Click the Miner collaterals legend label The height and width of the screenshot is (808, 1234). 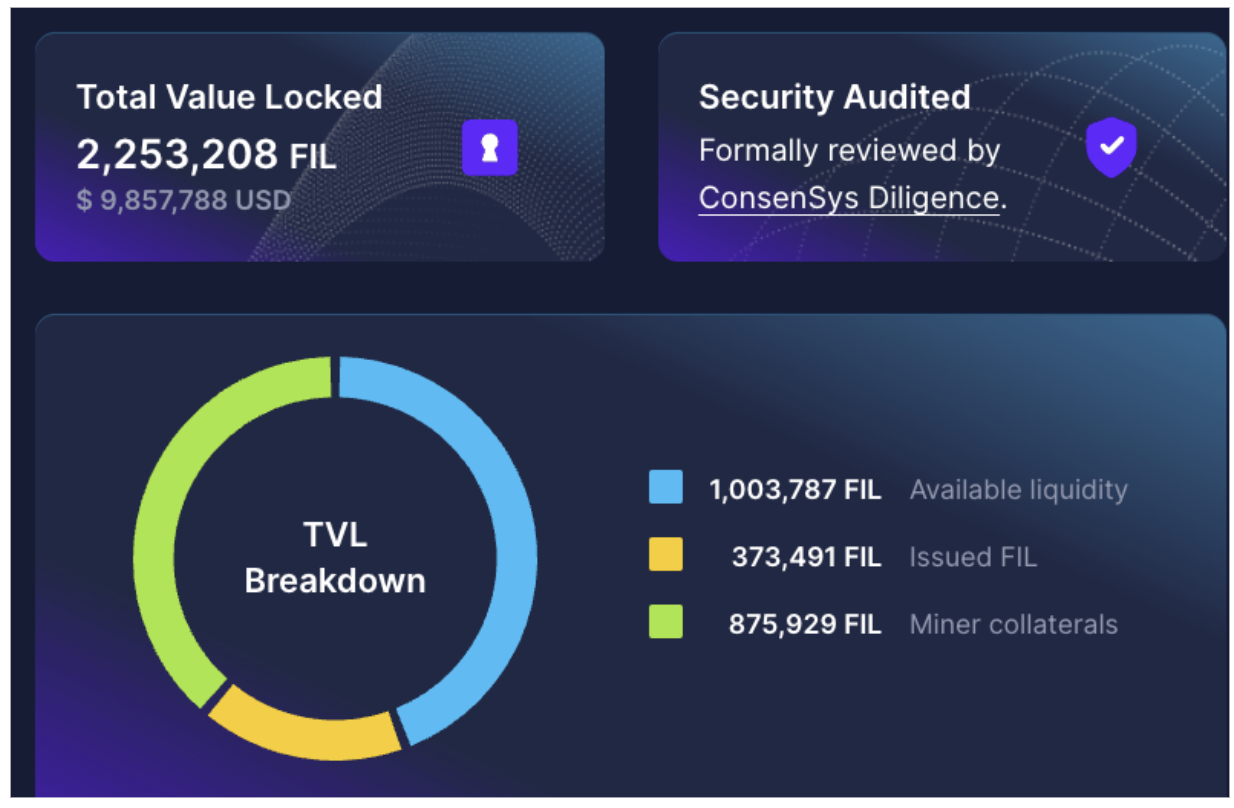(1013, 625)
